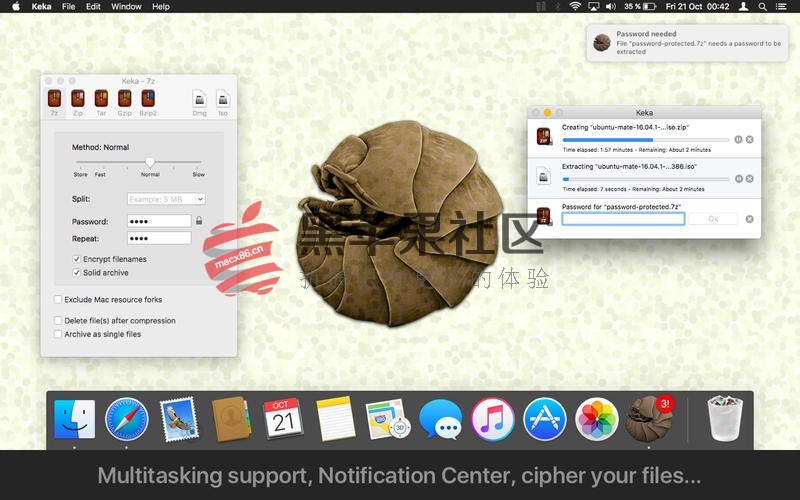800x500 pixels.
Task: Click the Password needed notification
Action: pos(687,43)
